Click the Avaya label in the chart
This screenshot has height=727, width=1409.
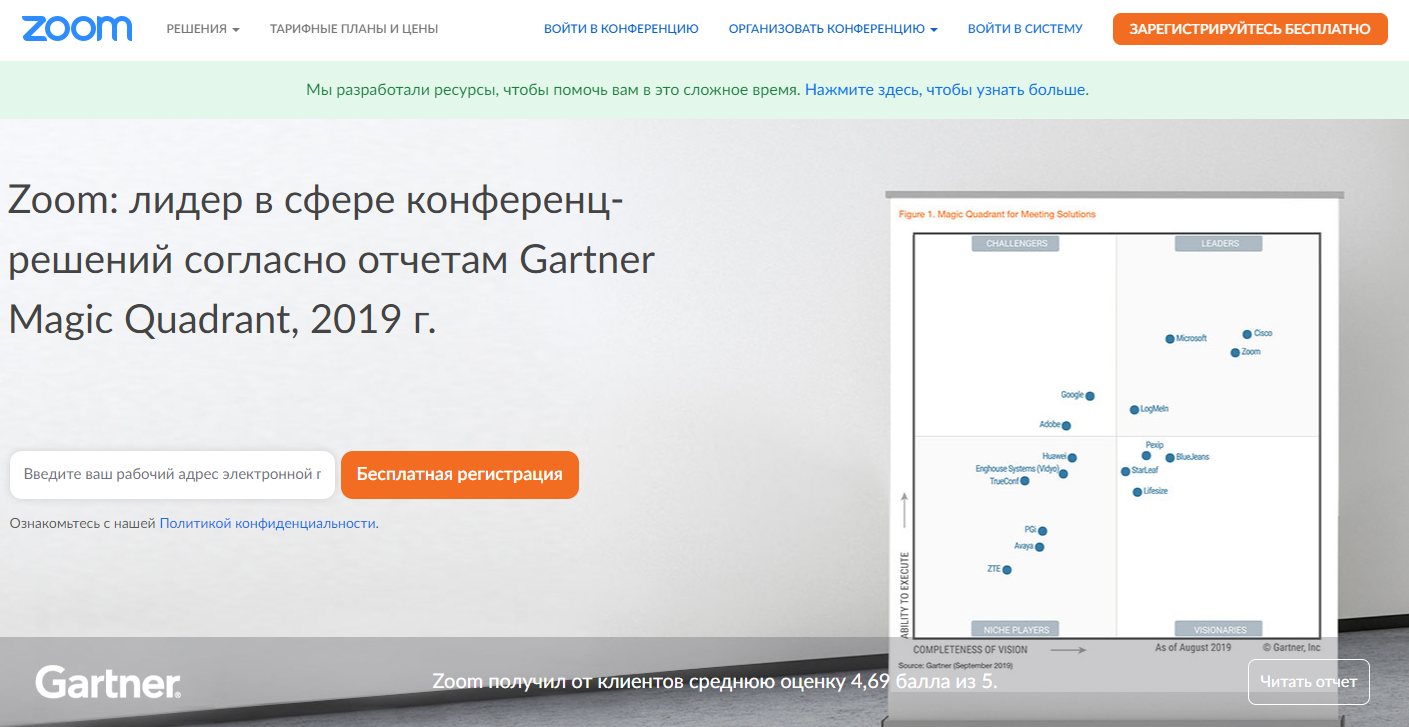(x=1024, y=546)
